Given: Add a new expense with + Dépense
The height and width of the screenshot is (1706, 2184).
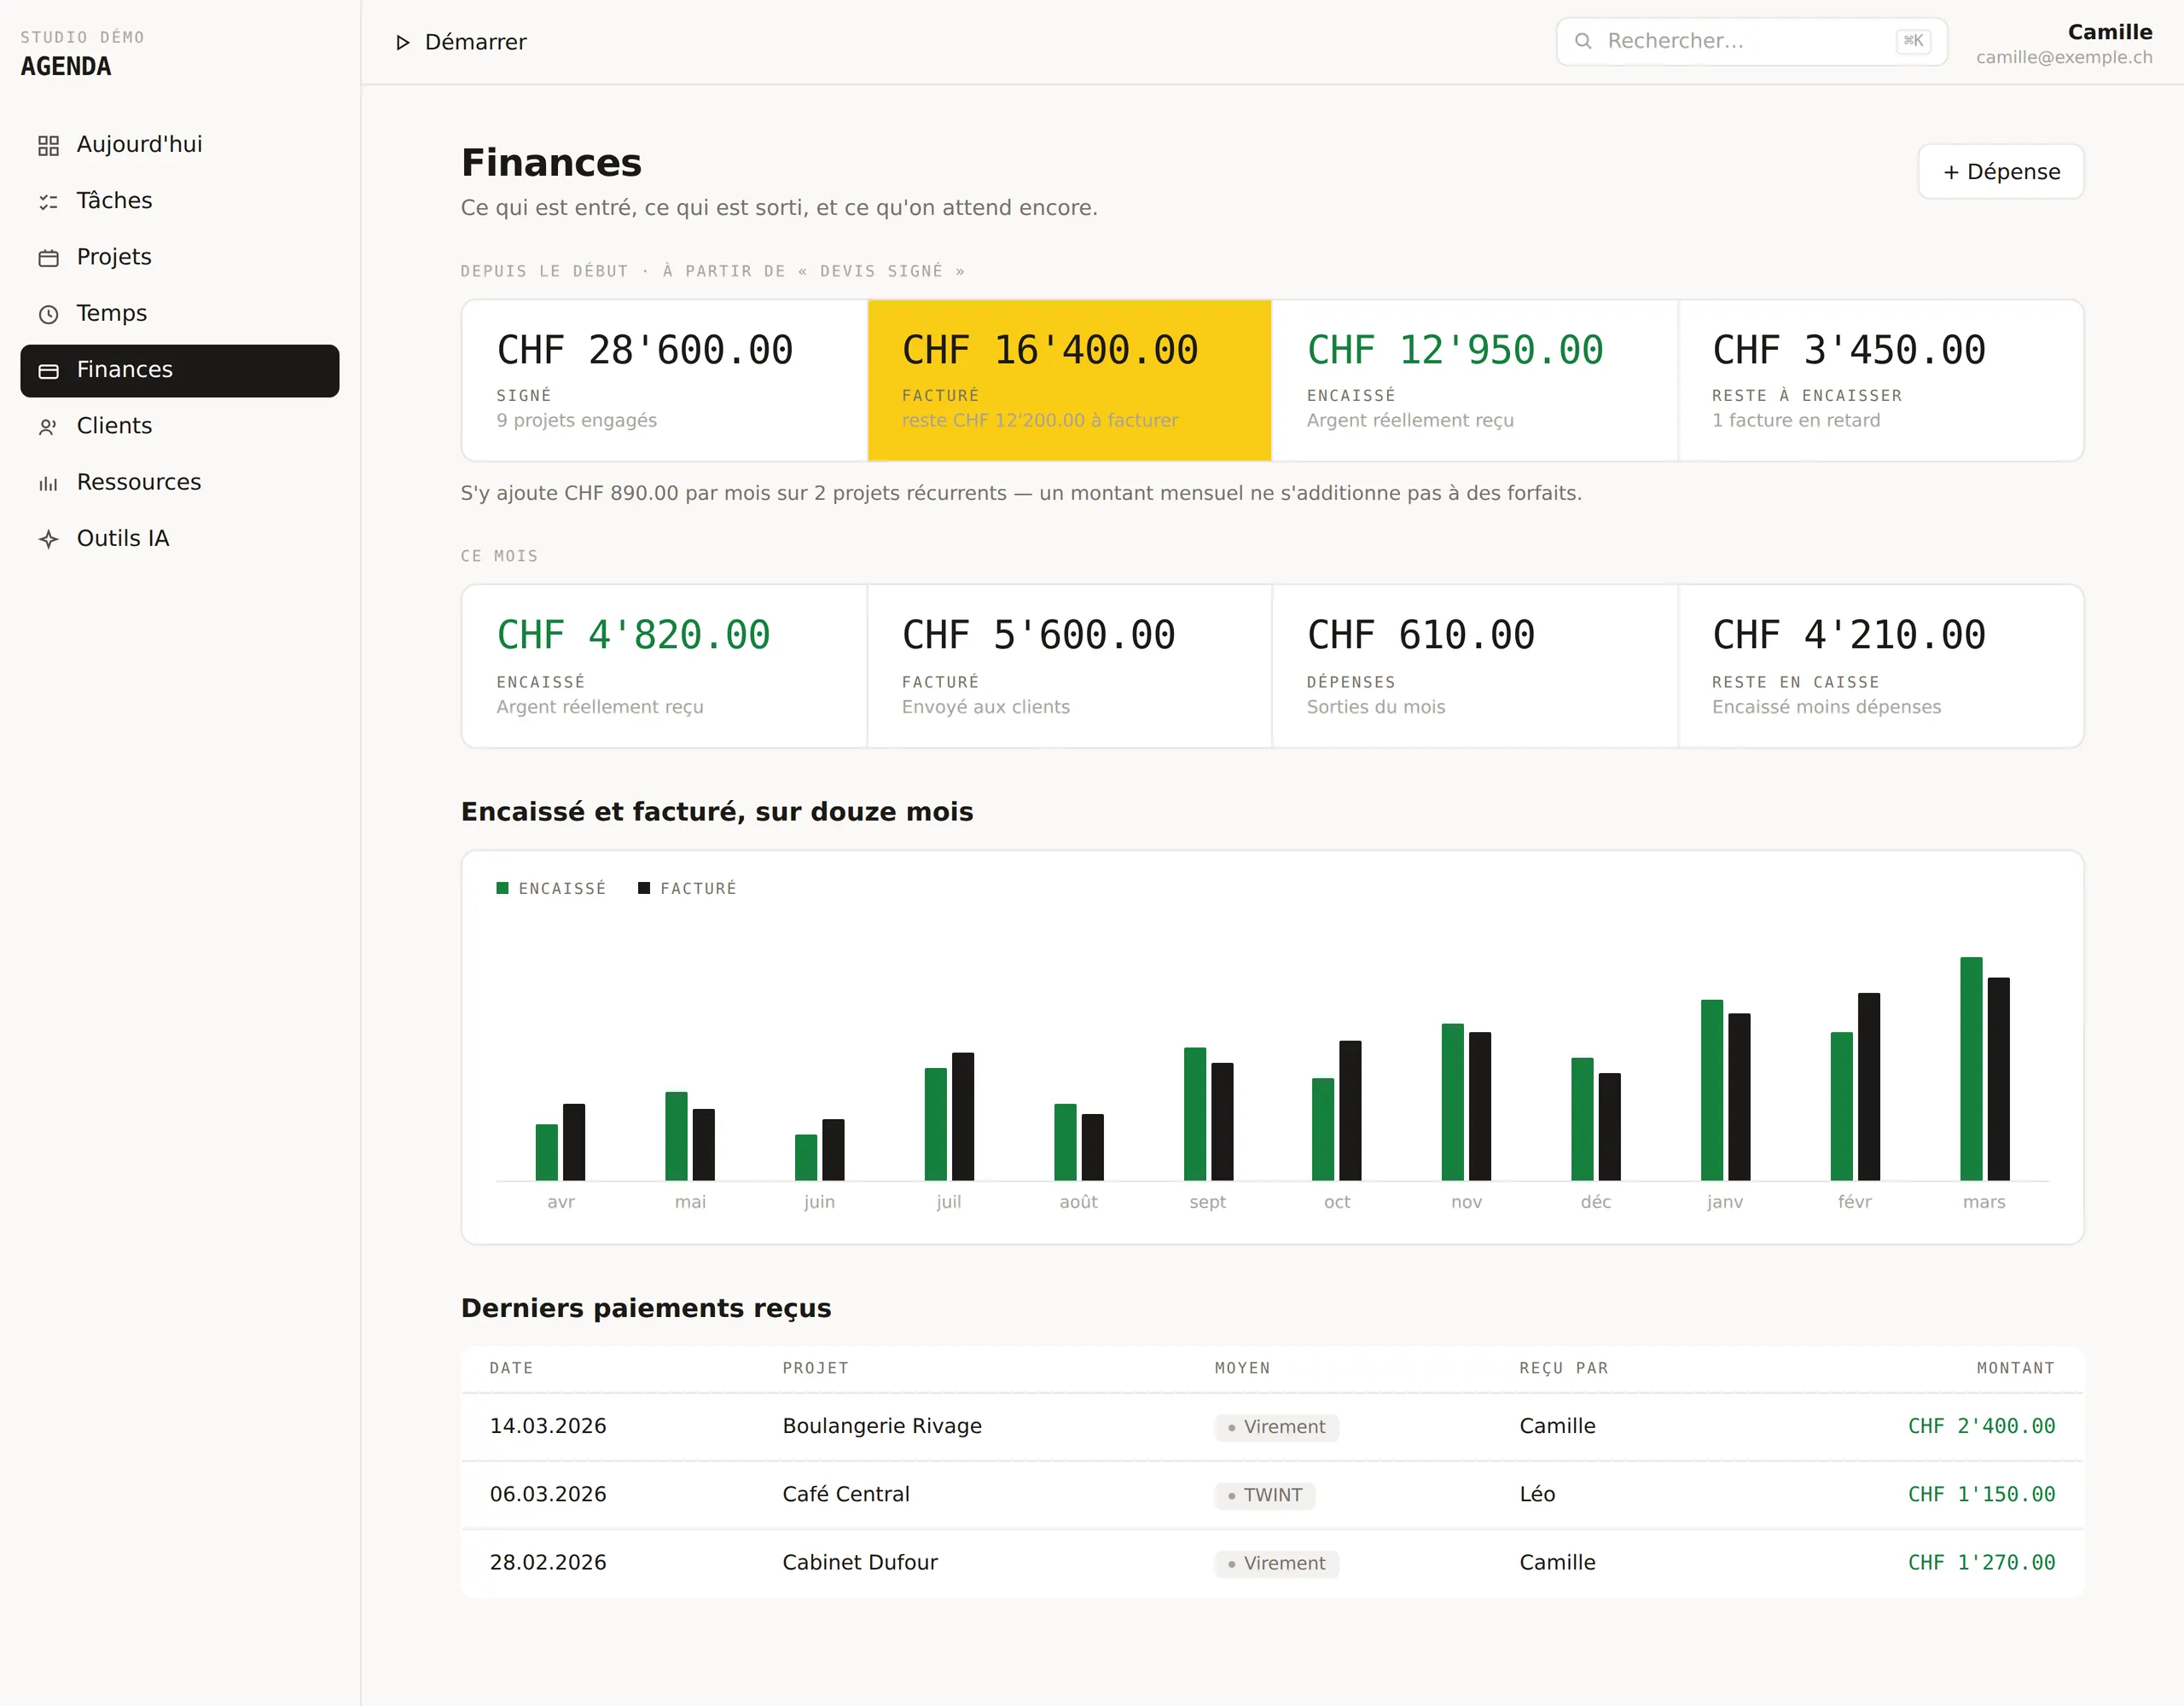Looking at the screenshot, I should click(2001, 172).
